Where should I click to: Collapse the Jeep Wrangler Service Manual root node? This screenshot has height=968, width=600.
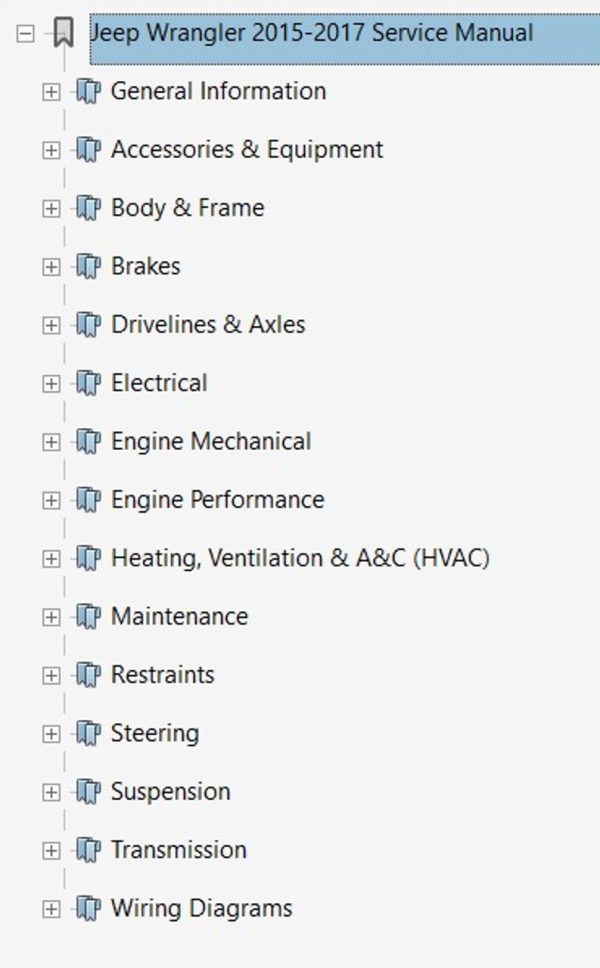pyautogui.click(x=25, y=33)
